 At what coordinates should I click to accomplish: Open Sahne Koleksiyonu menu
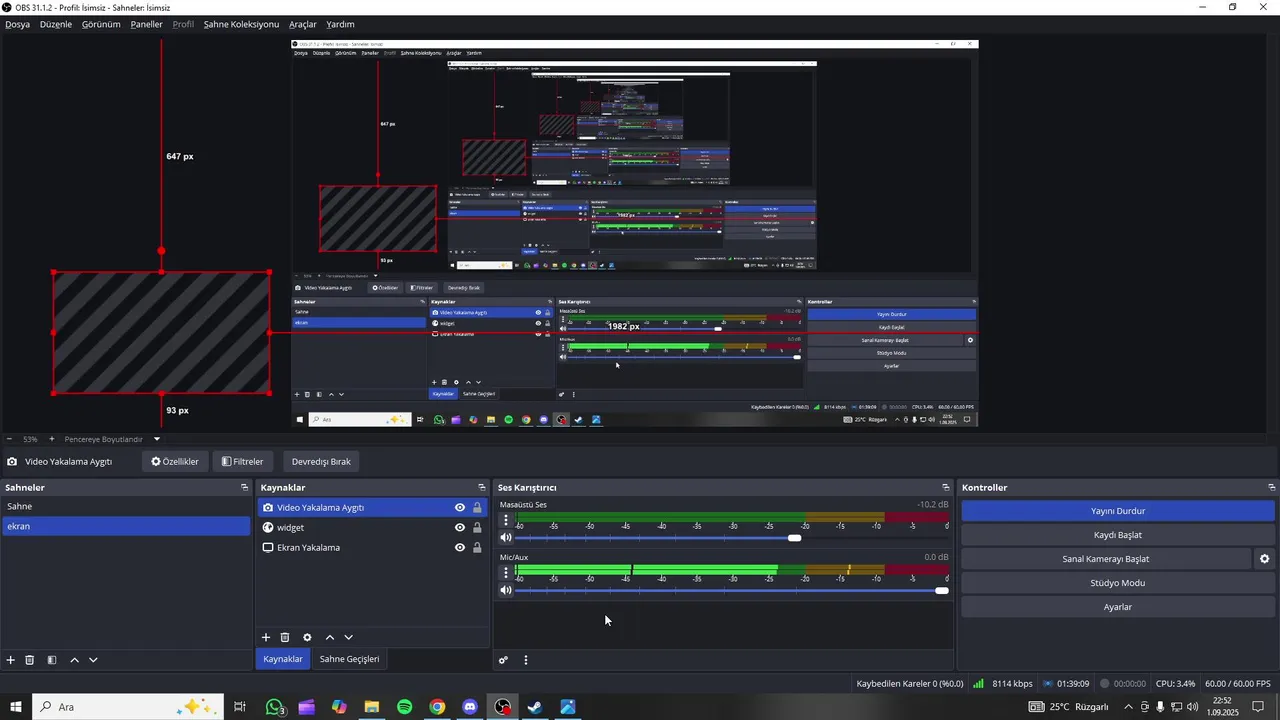tap(241, 24)
